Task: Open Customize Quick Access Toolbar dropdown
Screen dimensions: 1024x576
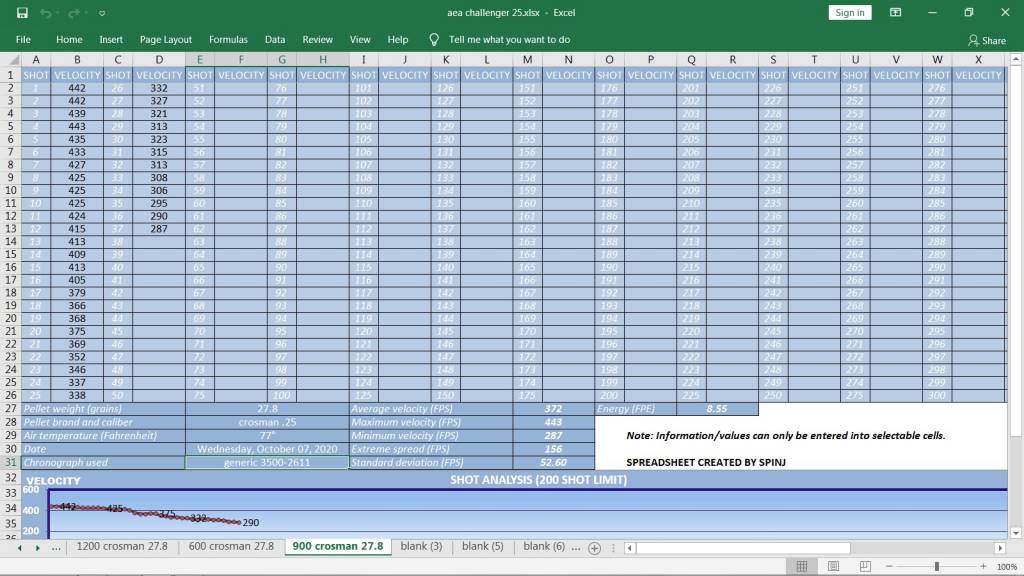Action: [102, 13]
